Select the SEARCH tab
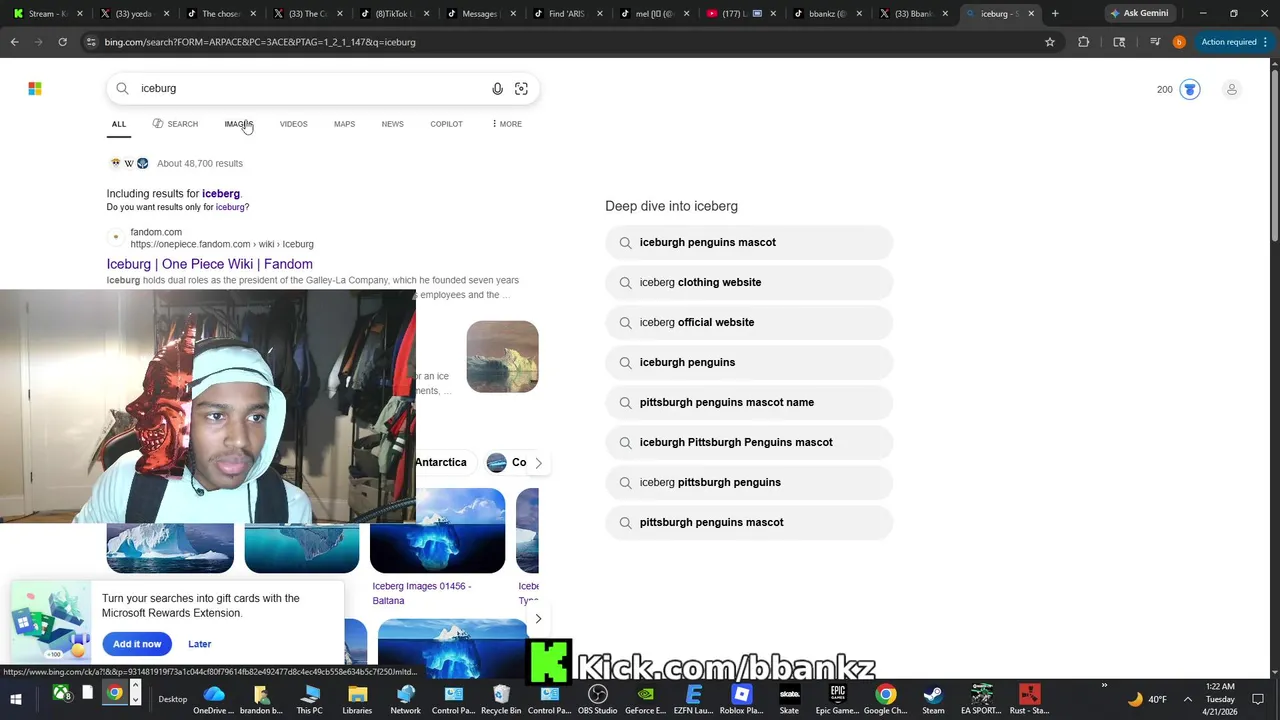1280x720 pixels. [x=175, y=124]
